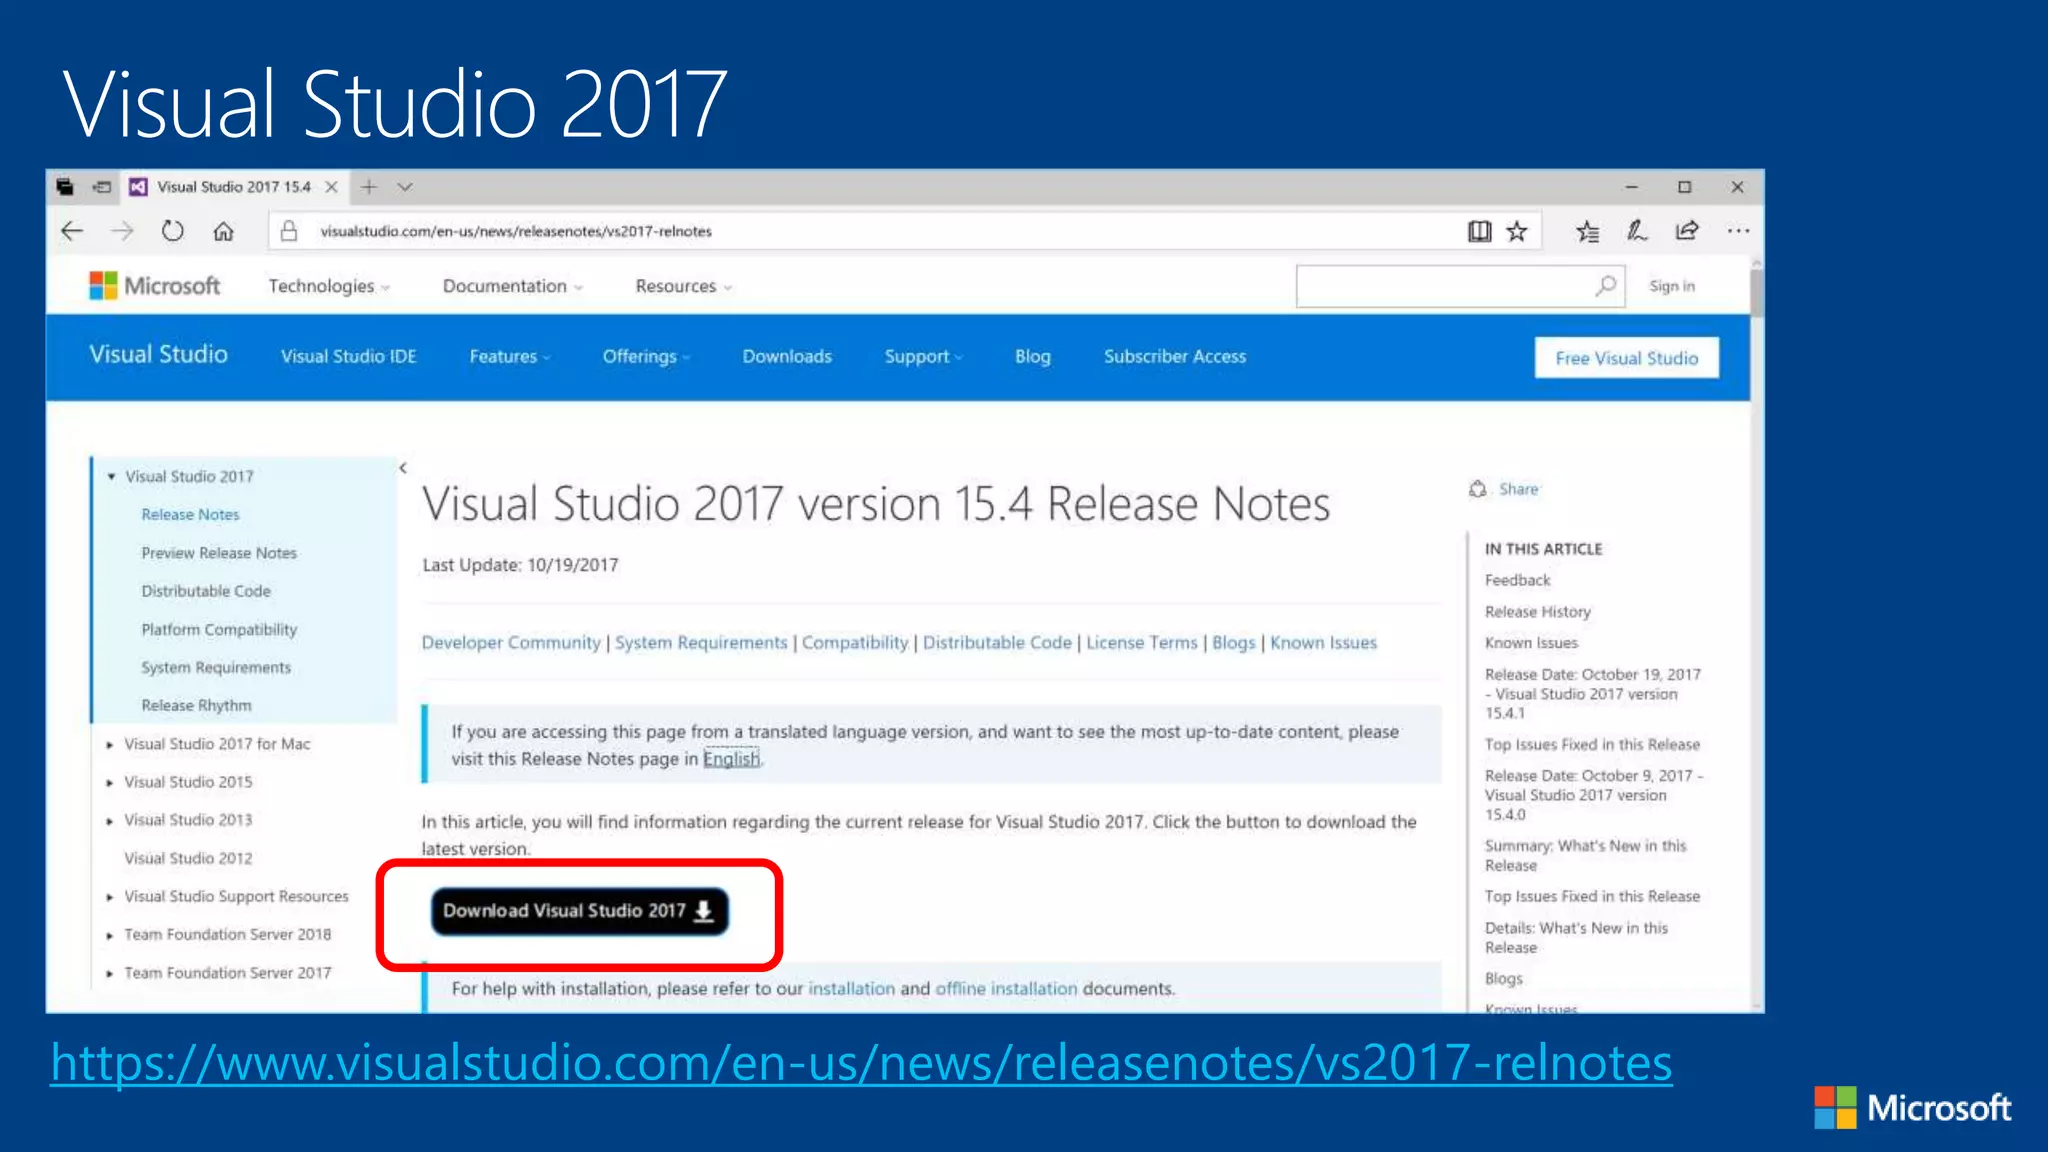This screenshot has height=1152, width=2048.
Task: Open Subscriber Access nav item
Action: pyautogui.click(x=1175, y=357)
